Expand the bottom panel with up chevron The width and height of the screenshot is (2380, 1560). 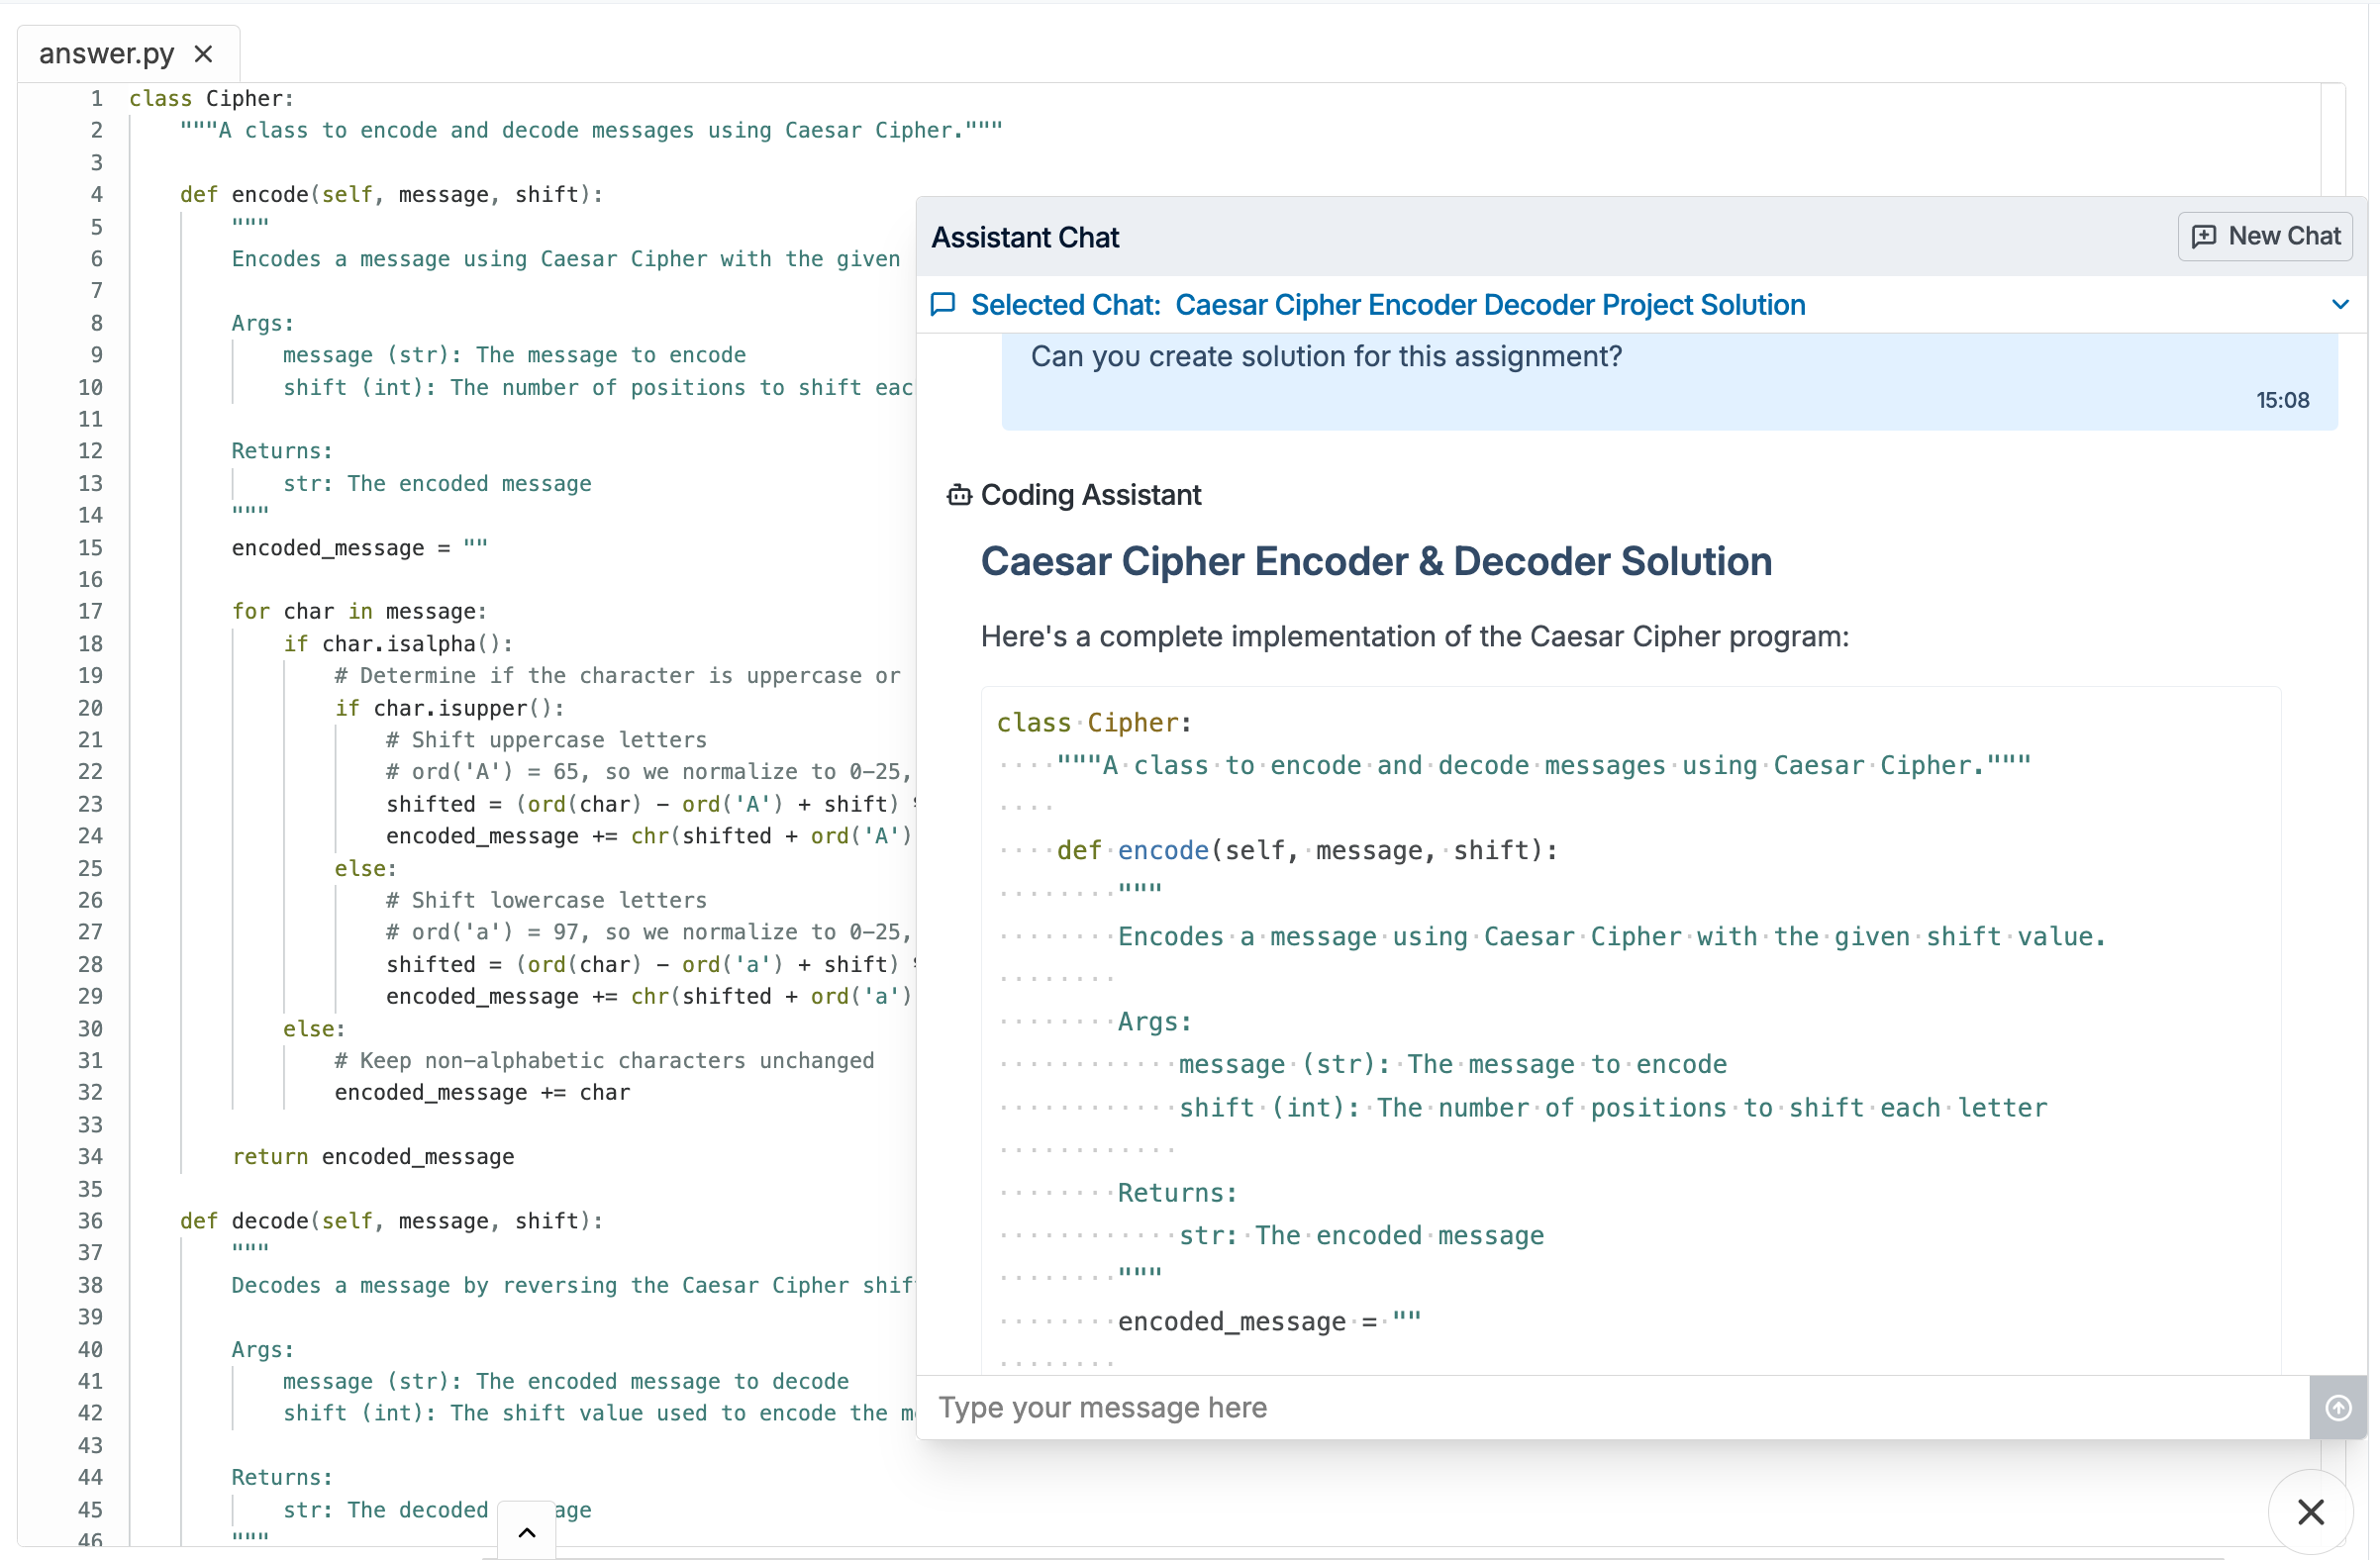(x=527, y=1532)
